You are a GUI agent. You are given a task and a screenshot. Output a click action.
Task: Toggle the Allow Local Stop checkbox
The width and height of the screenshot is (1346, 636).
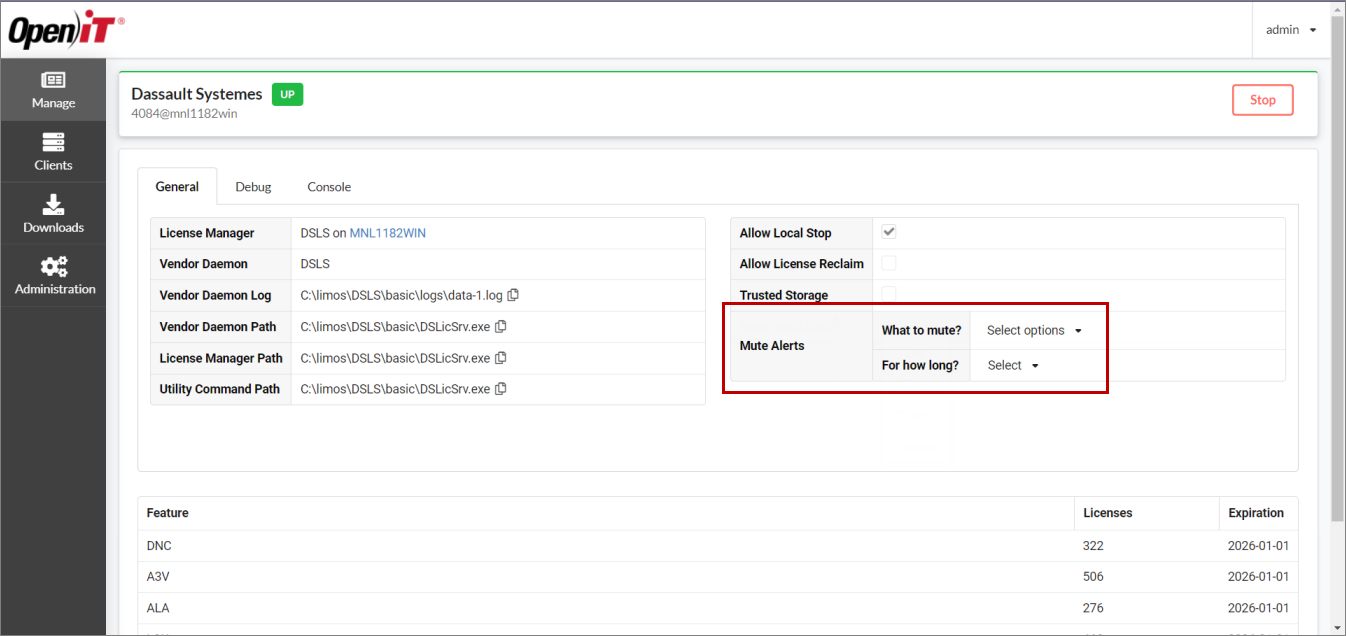click(889, 232)
